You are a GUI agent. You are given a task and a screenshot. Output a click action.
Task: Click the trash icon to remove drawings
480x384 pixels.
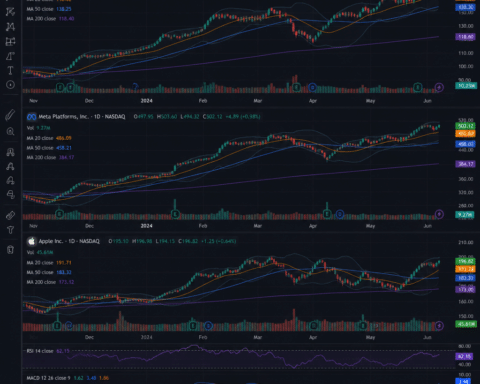click(10, 249)
